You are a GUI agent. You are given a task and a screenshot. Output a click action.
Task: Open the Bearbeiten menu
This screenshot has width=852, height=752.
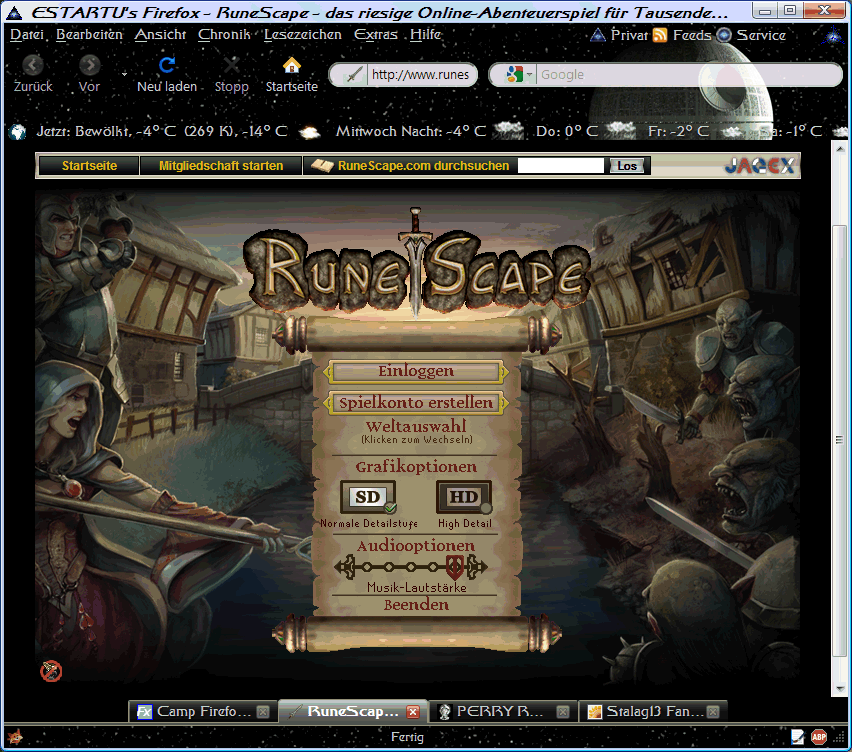pos(90,35)
